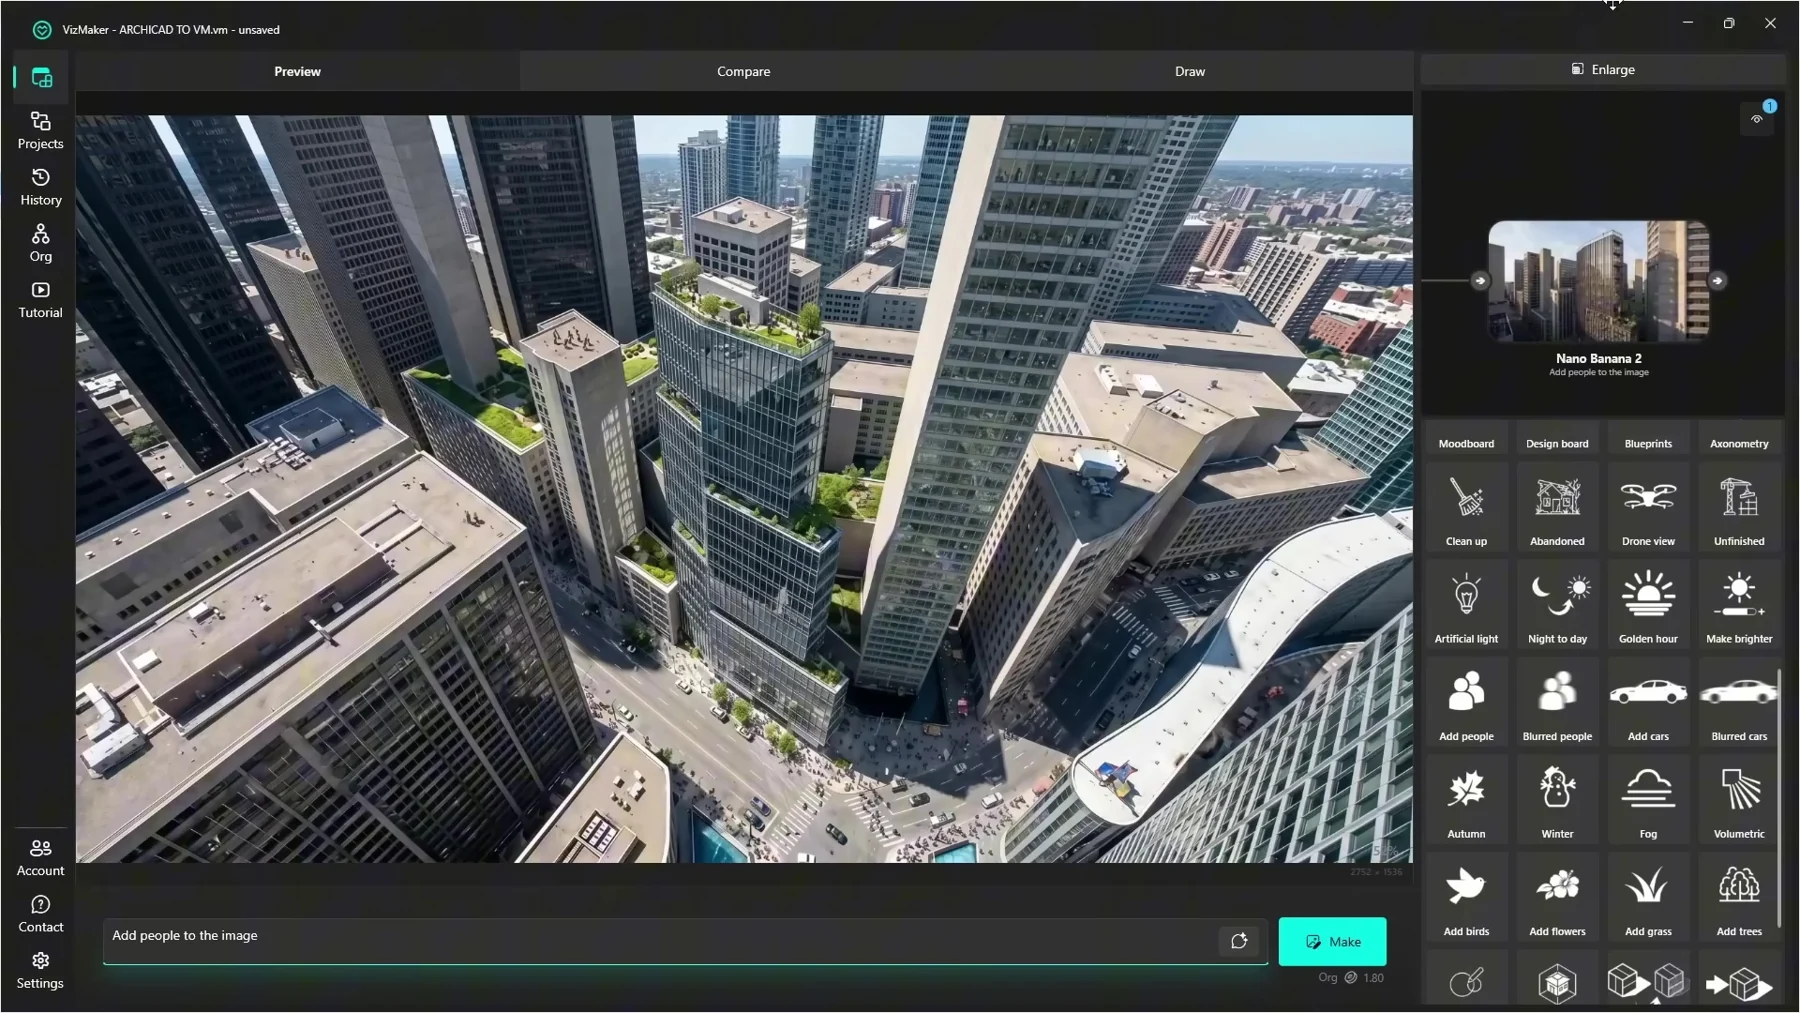Select the Clean up preset icon

tap(1466, 508)
